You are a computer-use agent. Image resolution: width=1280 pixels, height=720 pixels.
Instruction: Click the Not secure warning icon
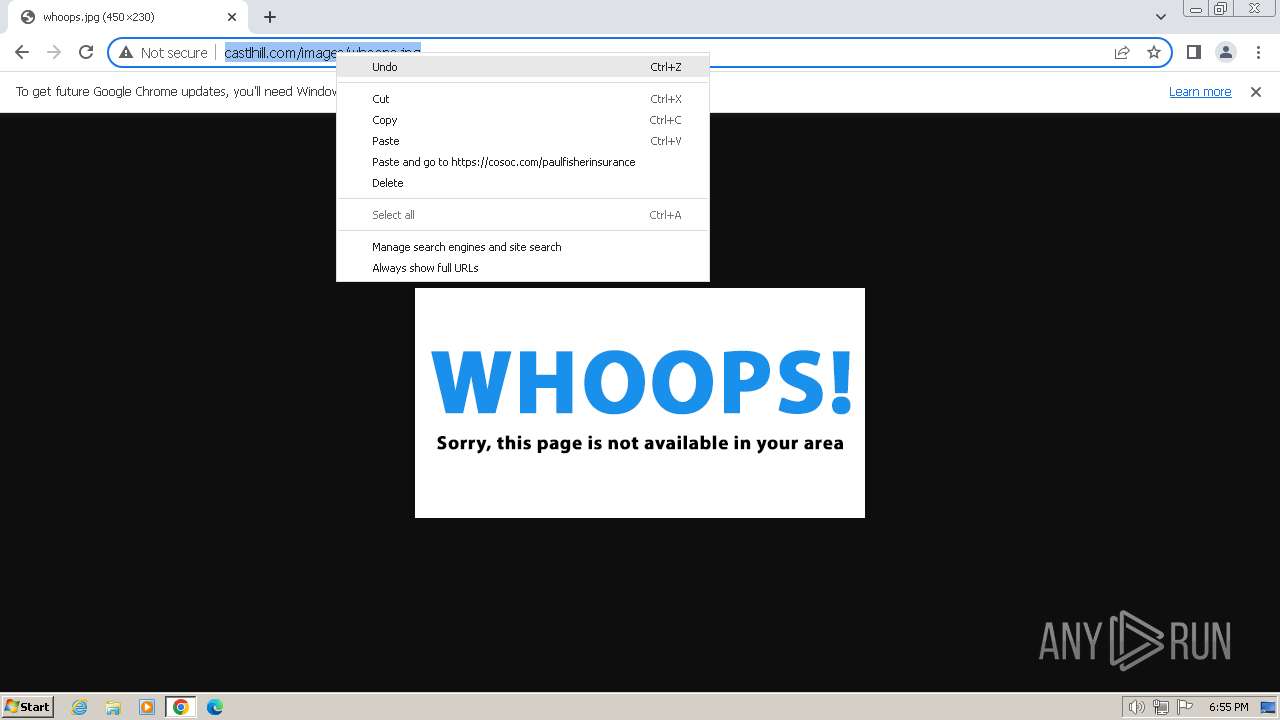126,53
